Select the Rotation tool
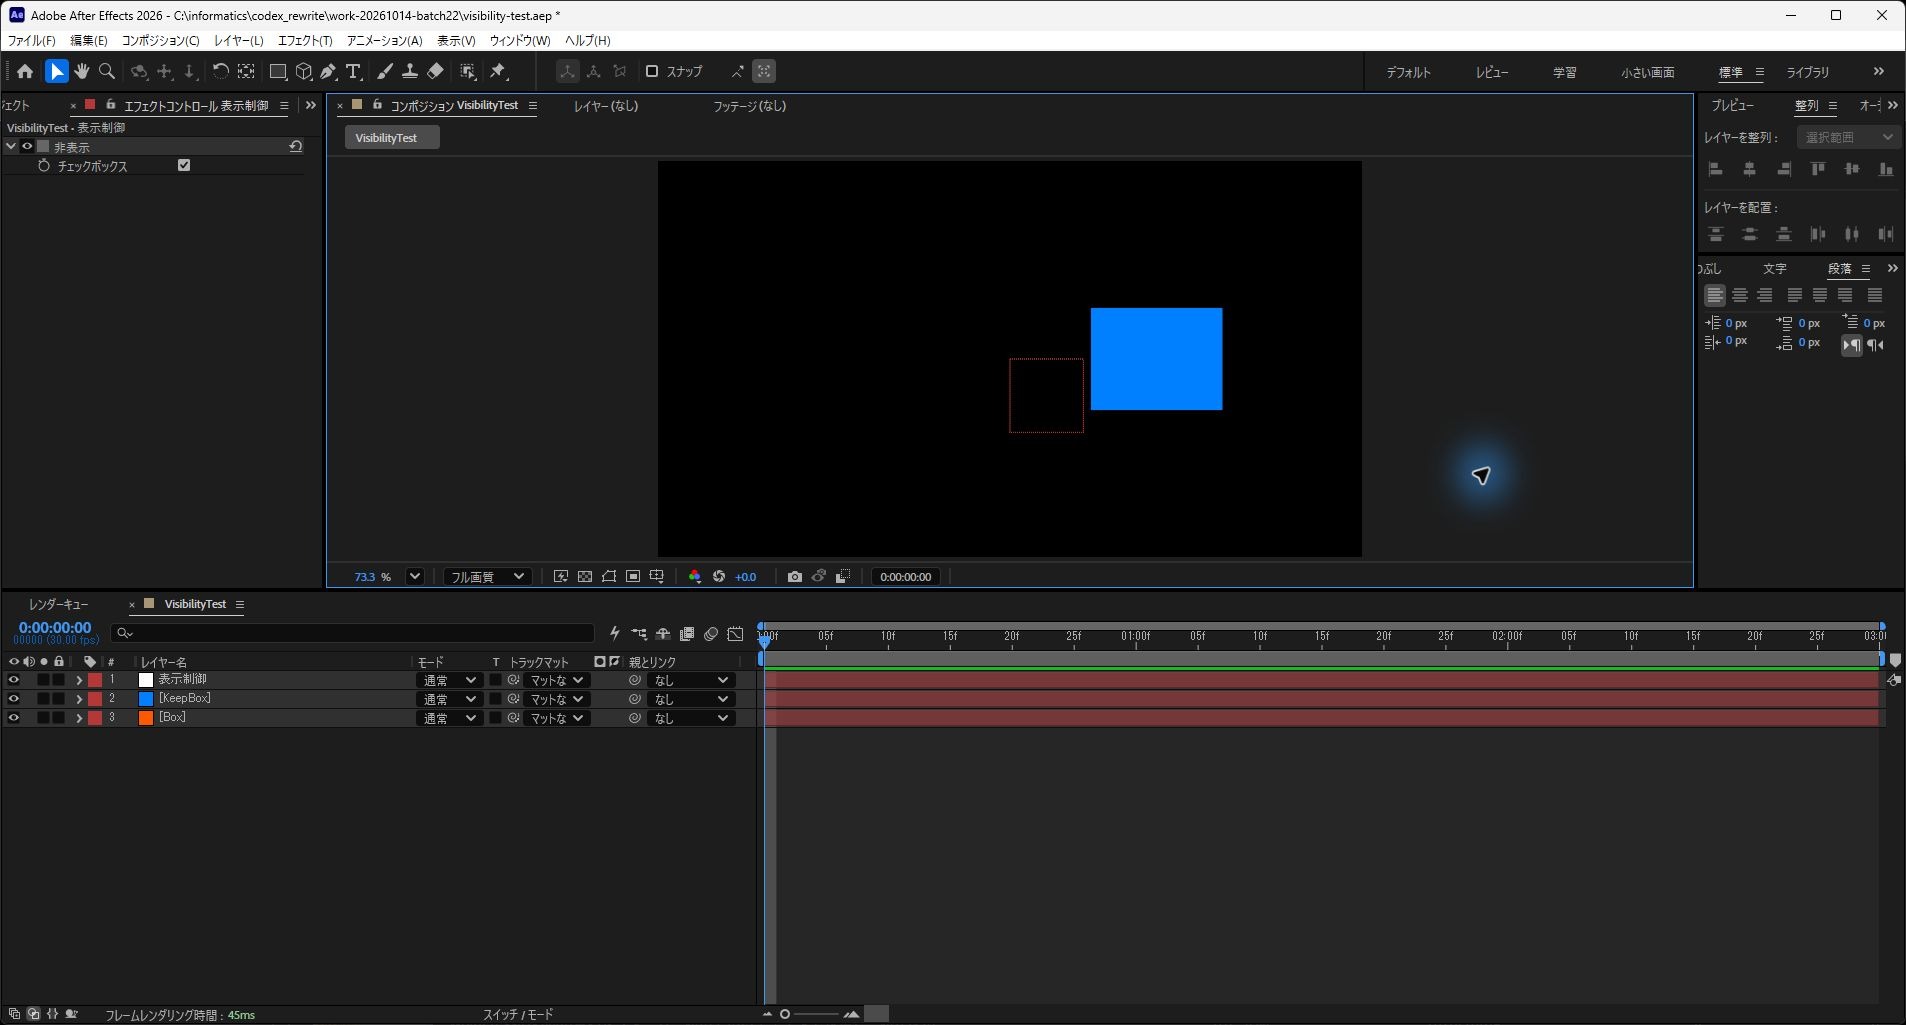The height and width of the screenshot is (1025, 1906). 220,71
